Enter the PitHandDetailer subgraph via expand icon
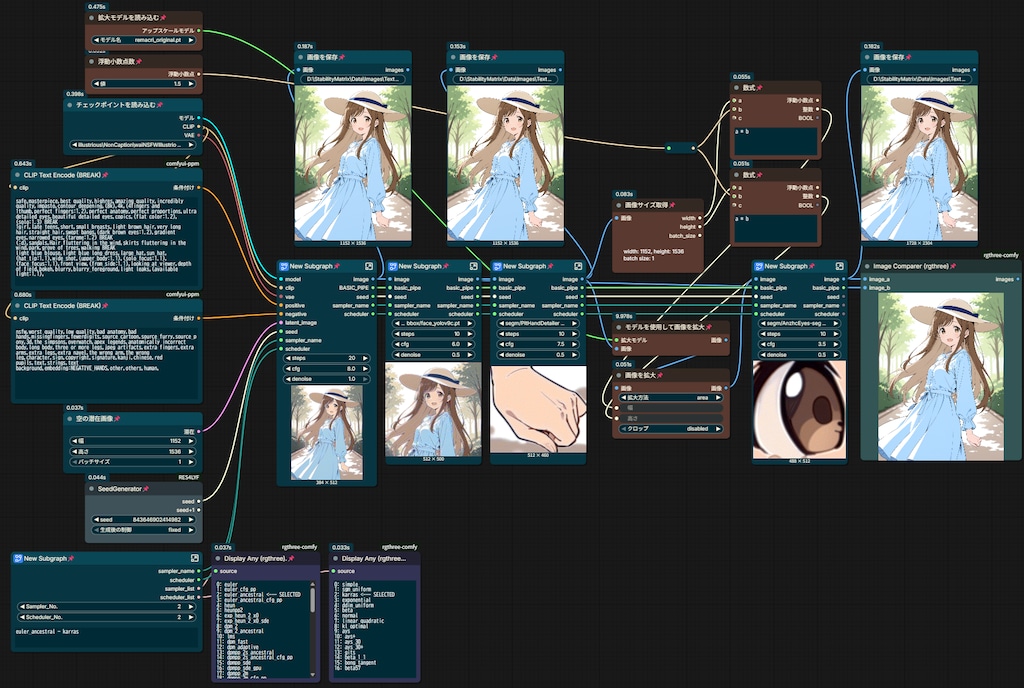This screenshot has height=688, width=1024. point(578,266)
